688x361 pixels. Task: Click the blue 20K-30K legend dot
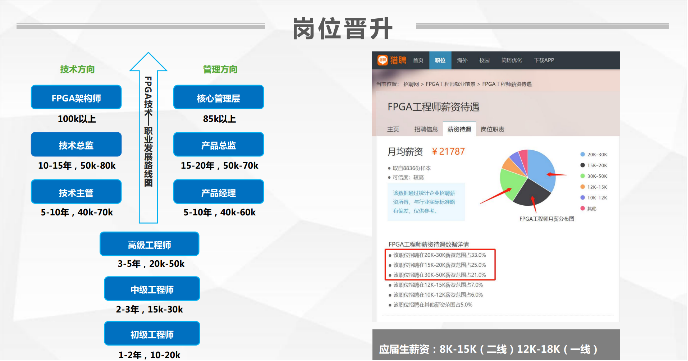click(x=582, y=154)
